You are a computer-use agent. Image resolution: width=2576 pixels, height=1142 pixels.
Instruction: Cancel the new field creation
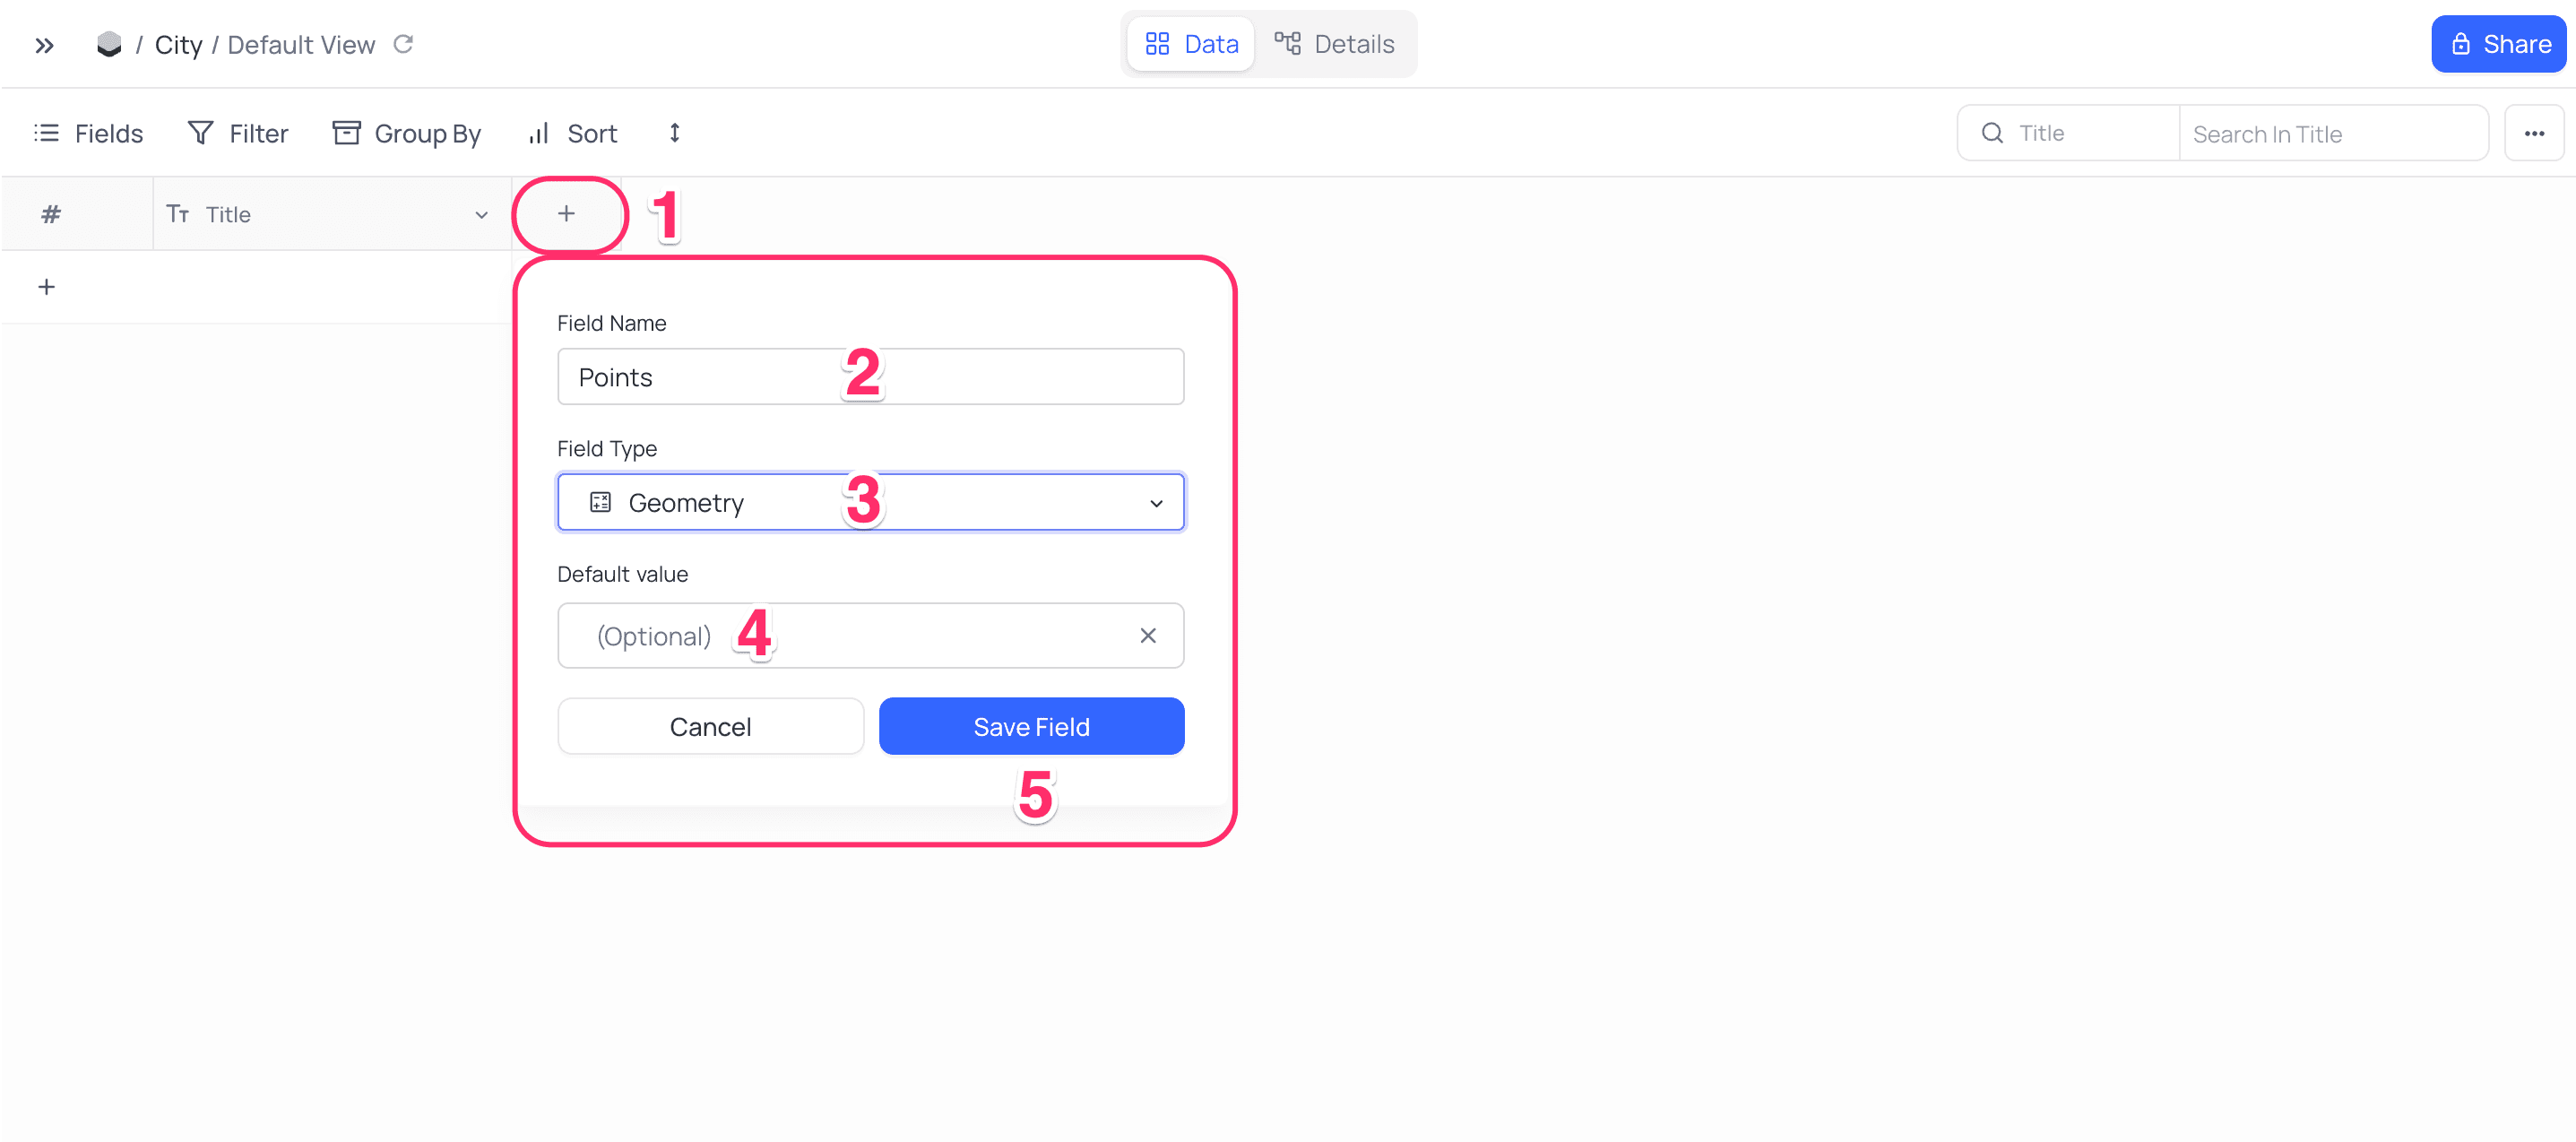pyautogui.click(x=710, y=727)
